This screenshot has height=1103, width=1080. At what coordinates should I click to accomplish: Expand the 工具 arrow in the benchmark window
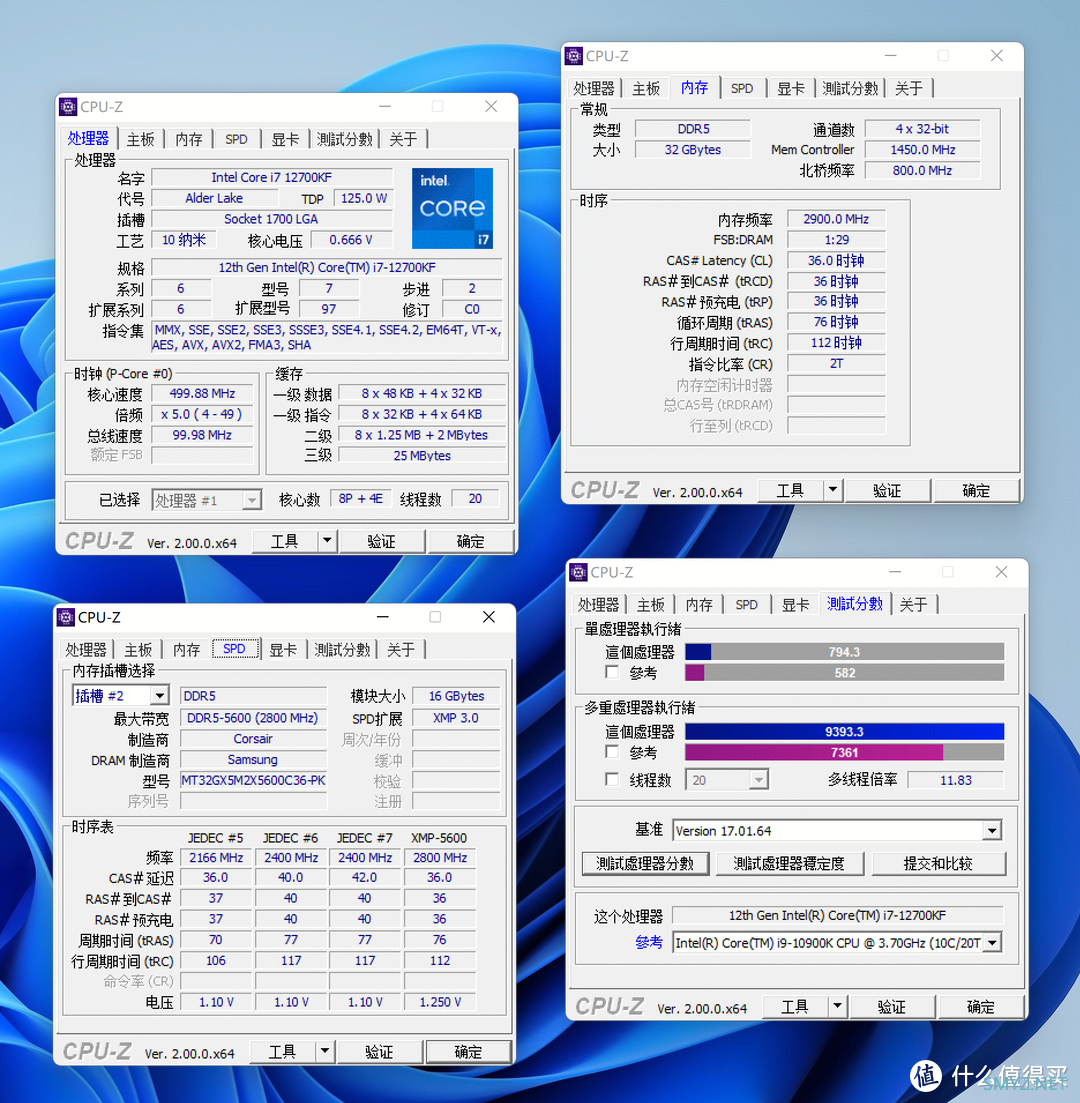pos(837,1006)
